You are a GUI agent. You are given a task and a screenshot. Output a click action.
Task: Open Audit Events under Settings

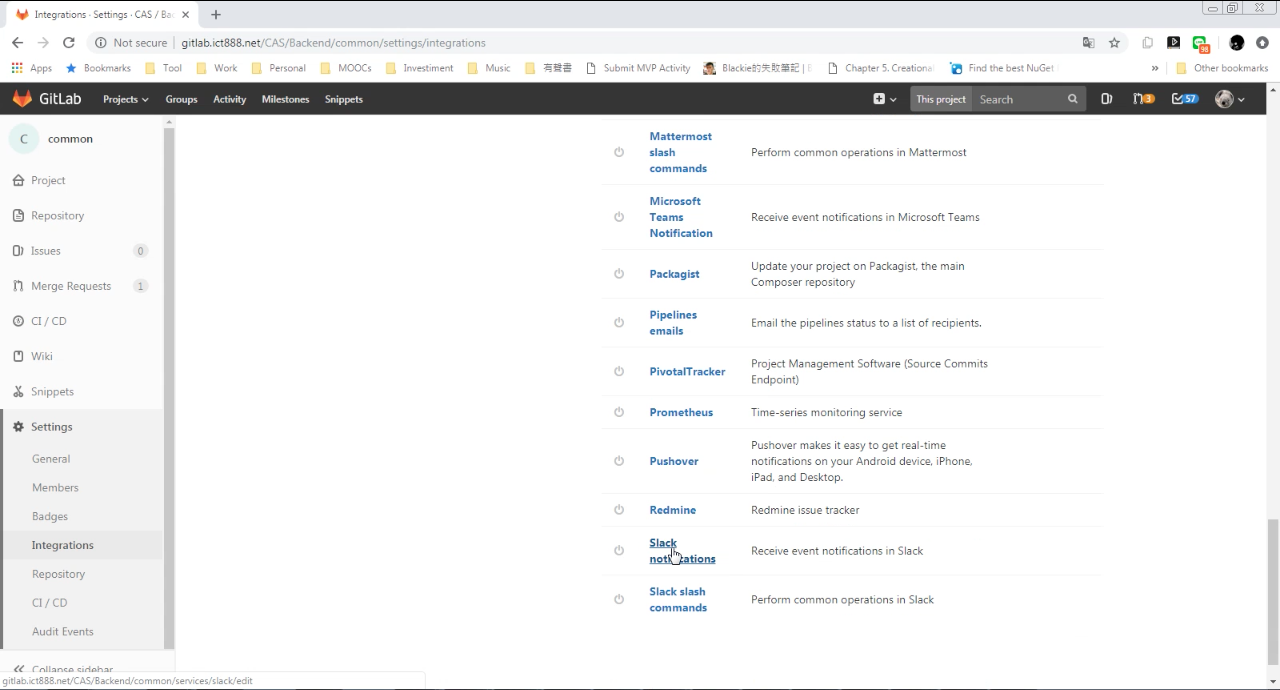click(62, 632)
